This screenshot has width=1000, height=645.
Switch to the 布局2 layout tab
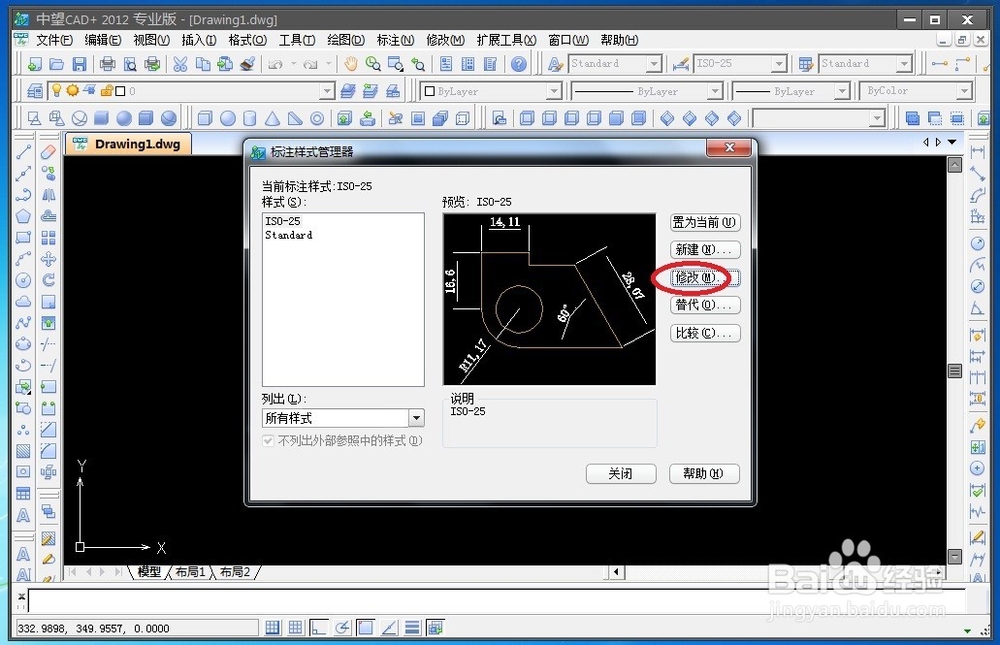tap(235, 572)
